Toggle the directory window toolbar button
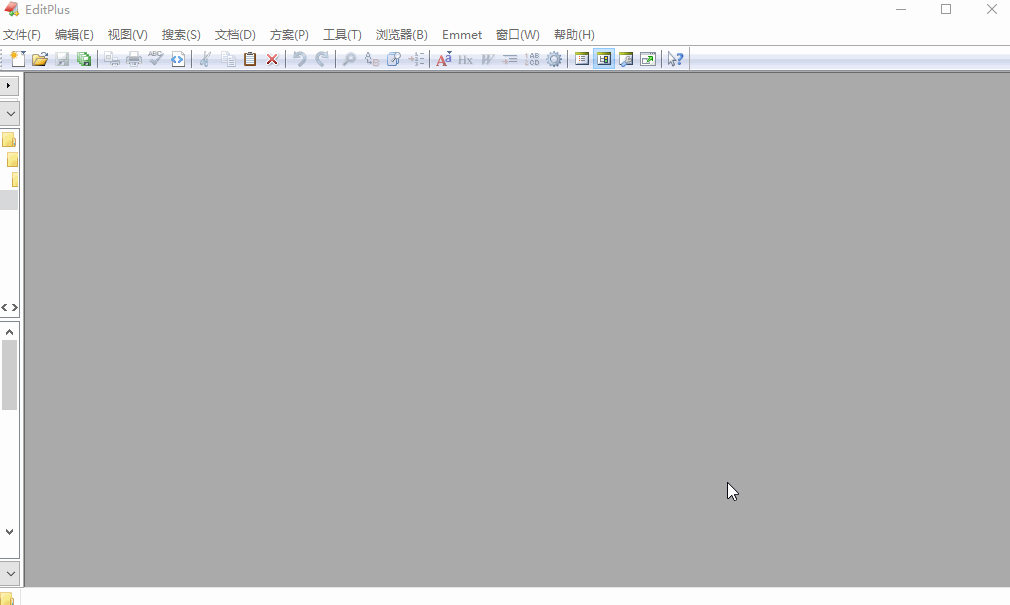The width and height of the screenshot is (1010, 605). coord(582,59)
